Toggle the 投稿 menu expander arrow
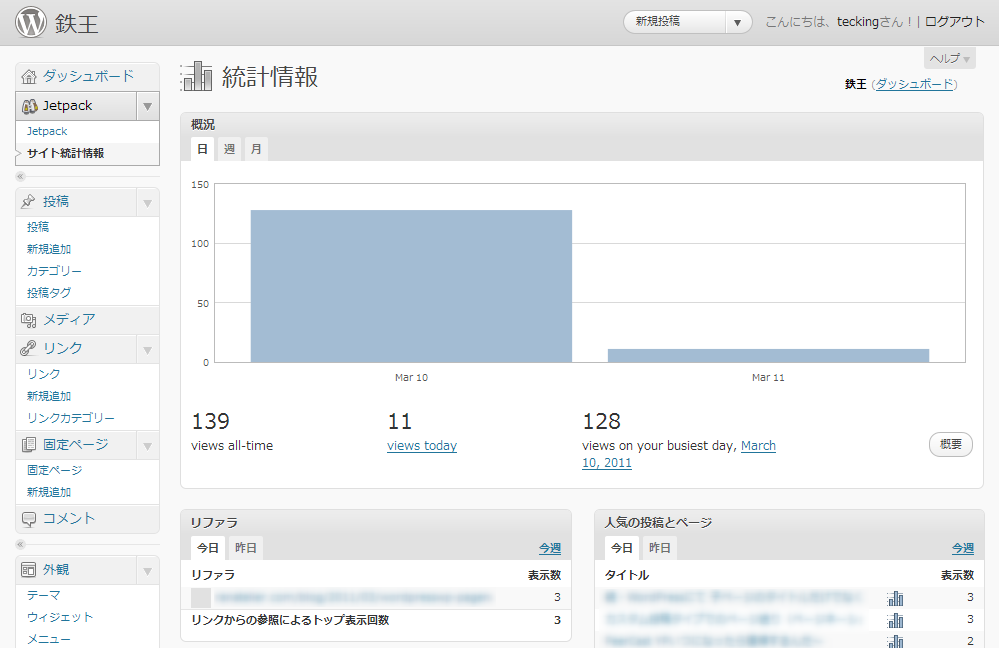Viewport: 999px width, 648px height. click(x=148, y=203)
